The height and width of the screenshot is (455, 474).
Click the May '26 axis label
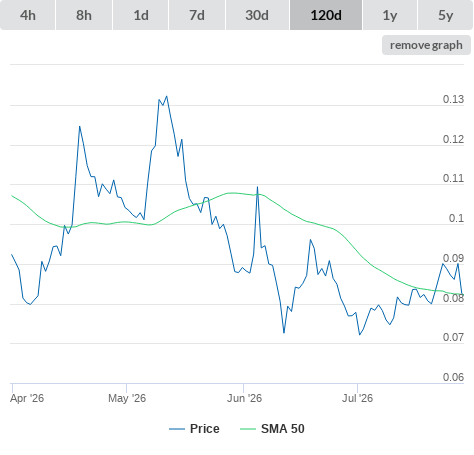(127, 398)
